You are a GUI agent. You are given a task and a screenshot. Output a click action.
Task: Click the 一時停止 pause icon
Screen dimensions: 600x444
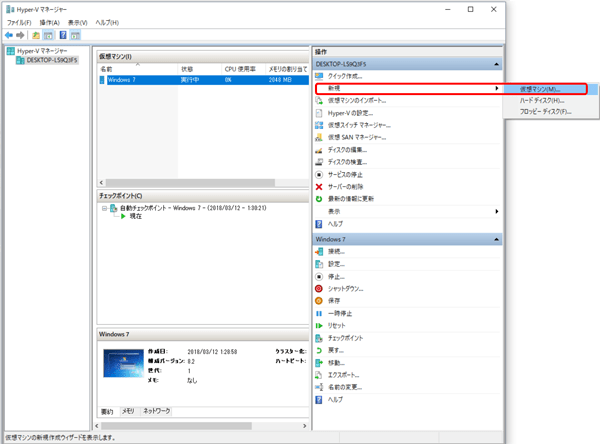click(319, 313)
